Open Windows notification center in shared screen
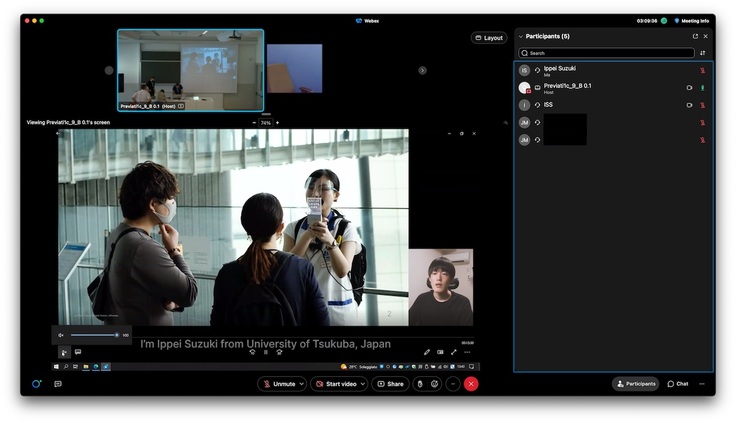 pos(471,367)
